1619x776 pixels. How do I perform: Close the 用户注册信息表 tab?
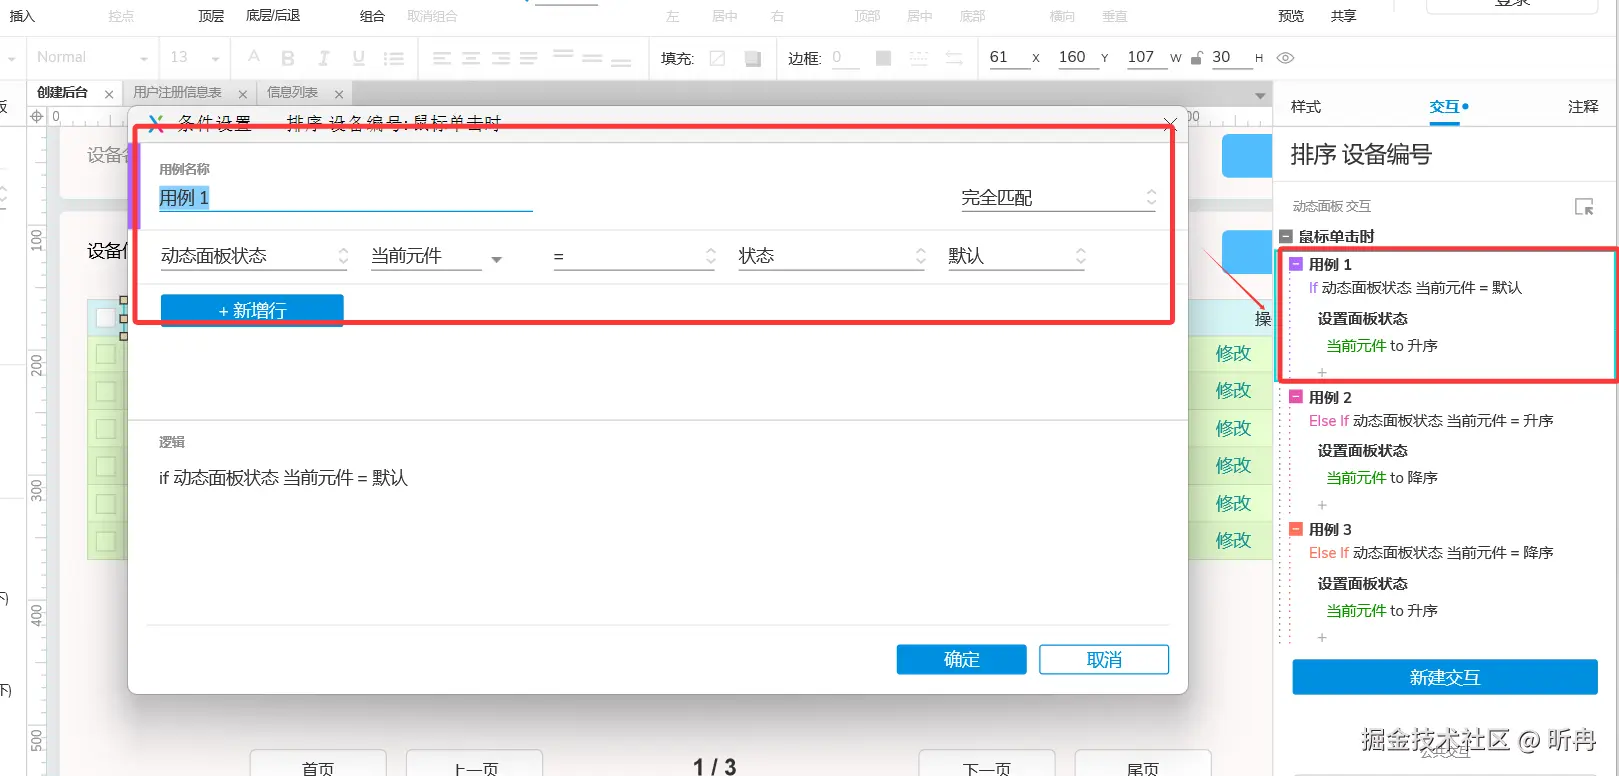pyautogui.click(x=243, y=94)
